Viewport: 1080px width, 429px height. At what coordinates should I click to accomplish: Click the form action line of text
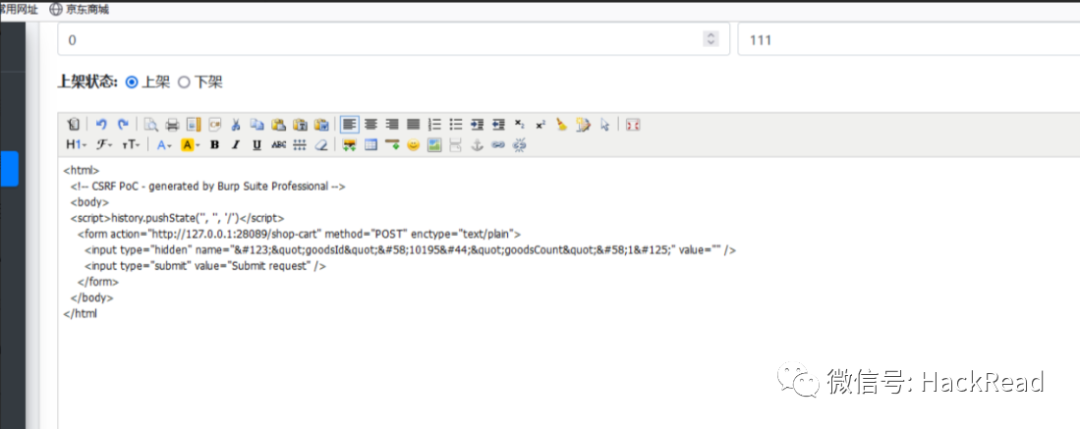[x=299, y=234]
